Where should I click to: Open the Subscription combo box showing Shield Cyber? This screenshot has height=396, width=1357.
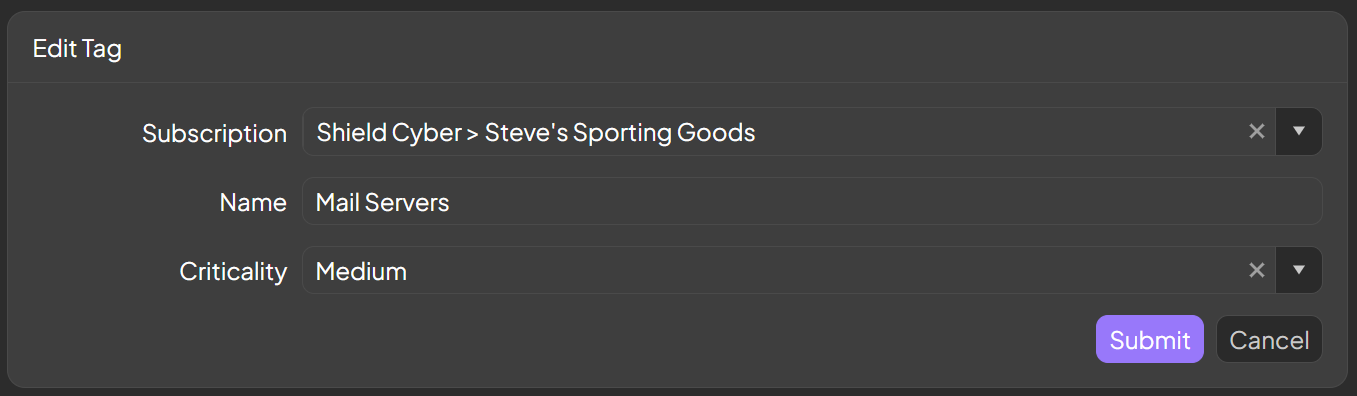(x=789, y=132)
